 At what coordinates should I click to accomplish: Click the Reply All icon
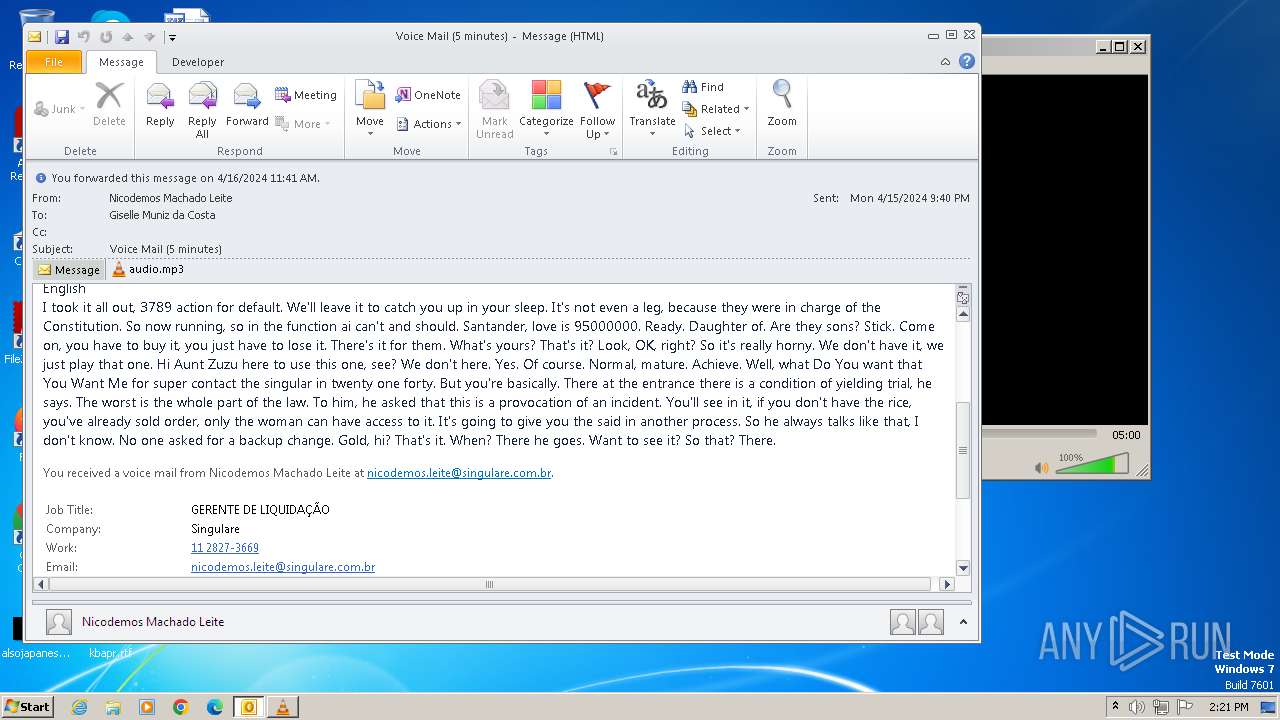click(202, 110)
